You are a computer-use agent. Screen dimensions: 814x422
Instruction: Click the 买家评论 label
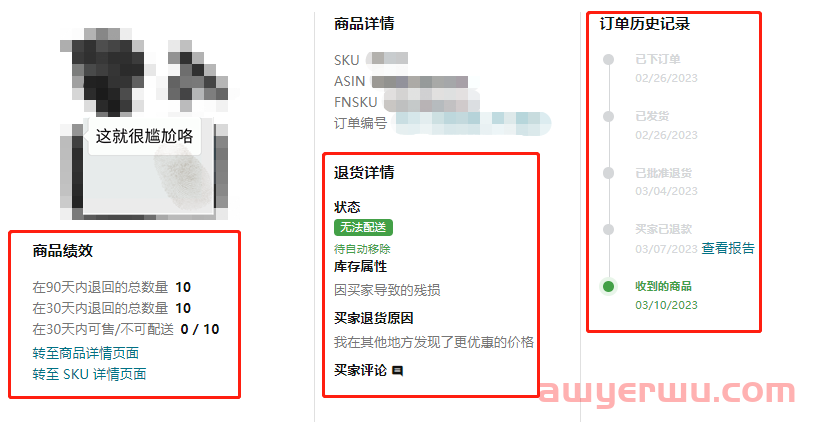click(x=360, y=370)
